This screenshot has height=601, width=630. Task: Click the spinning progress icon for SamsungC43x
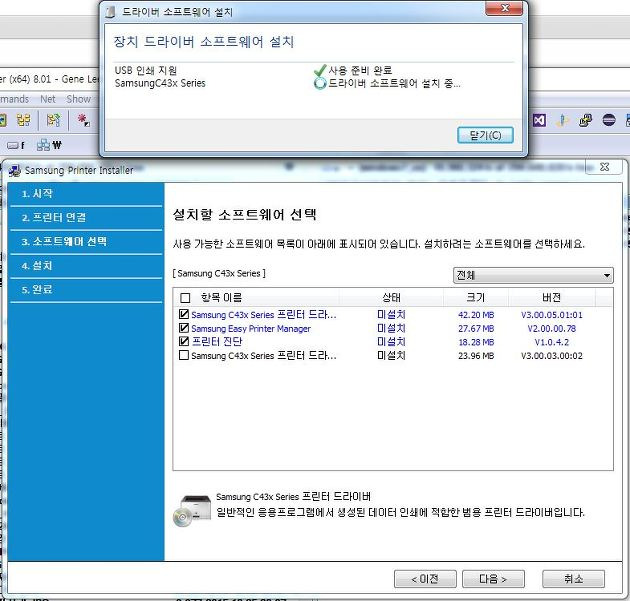coord(320,83)
